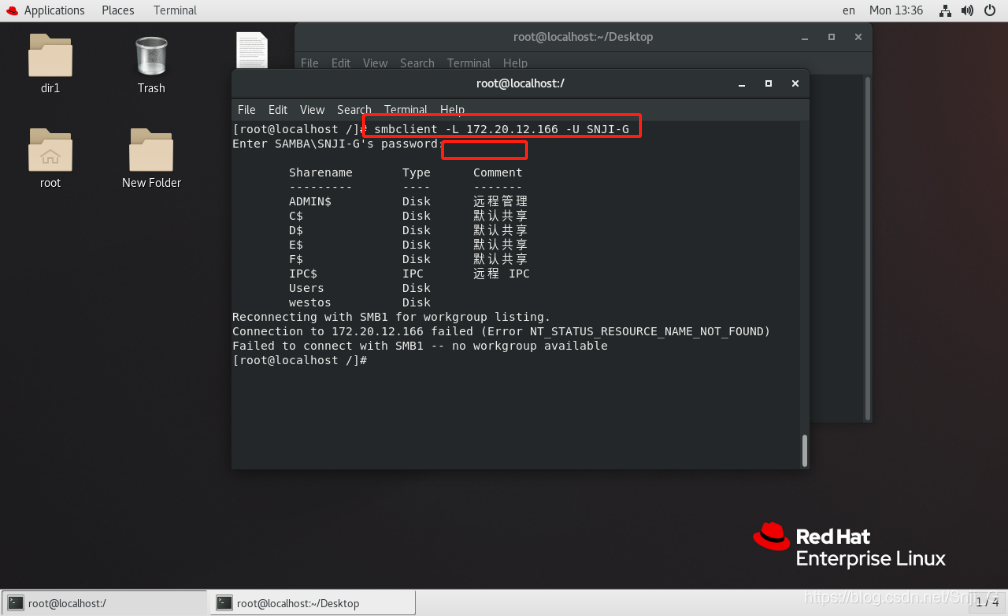
Task: Open File menu in background Desktop terminal
Action: [x=309, y=63]
